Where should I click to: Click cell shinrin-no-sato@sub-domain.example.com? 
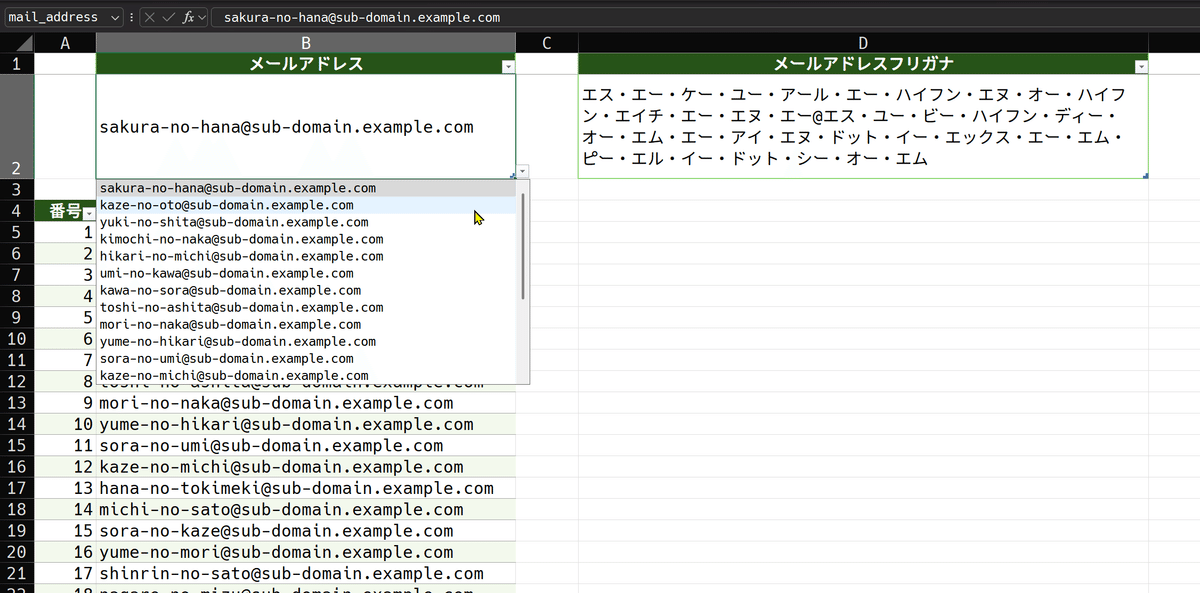point(306,573)
